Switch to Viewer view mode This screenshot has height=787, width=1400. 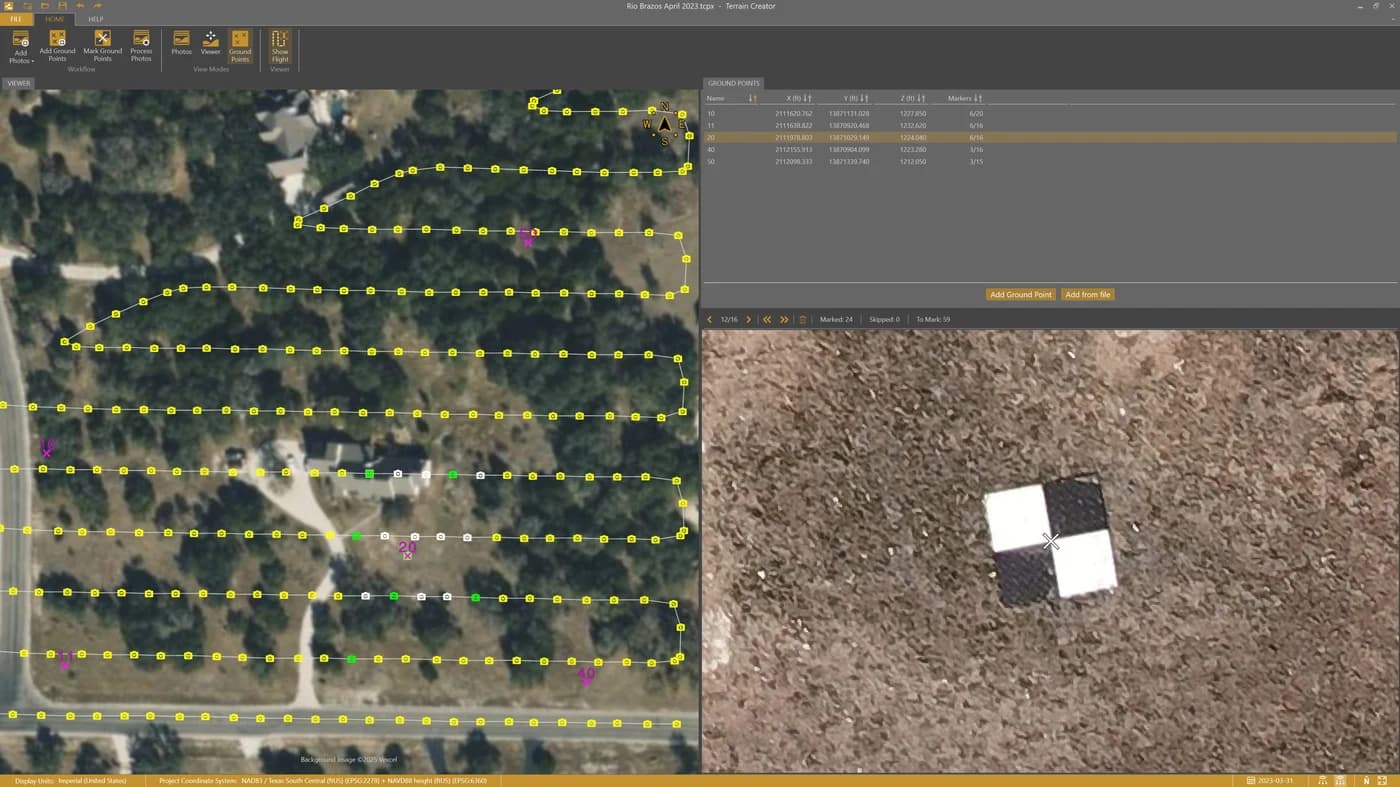pos(210,43)
